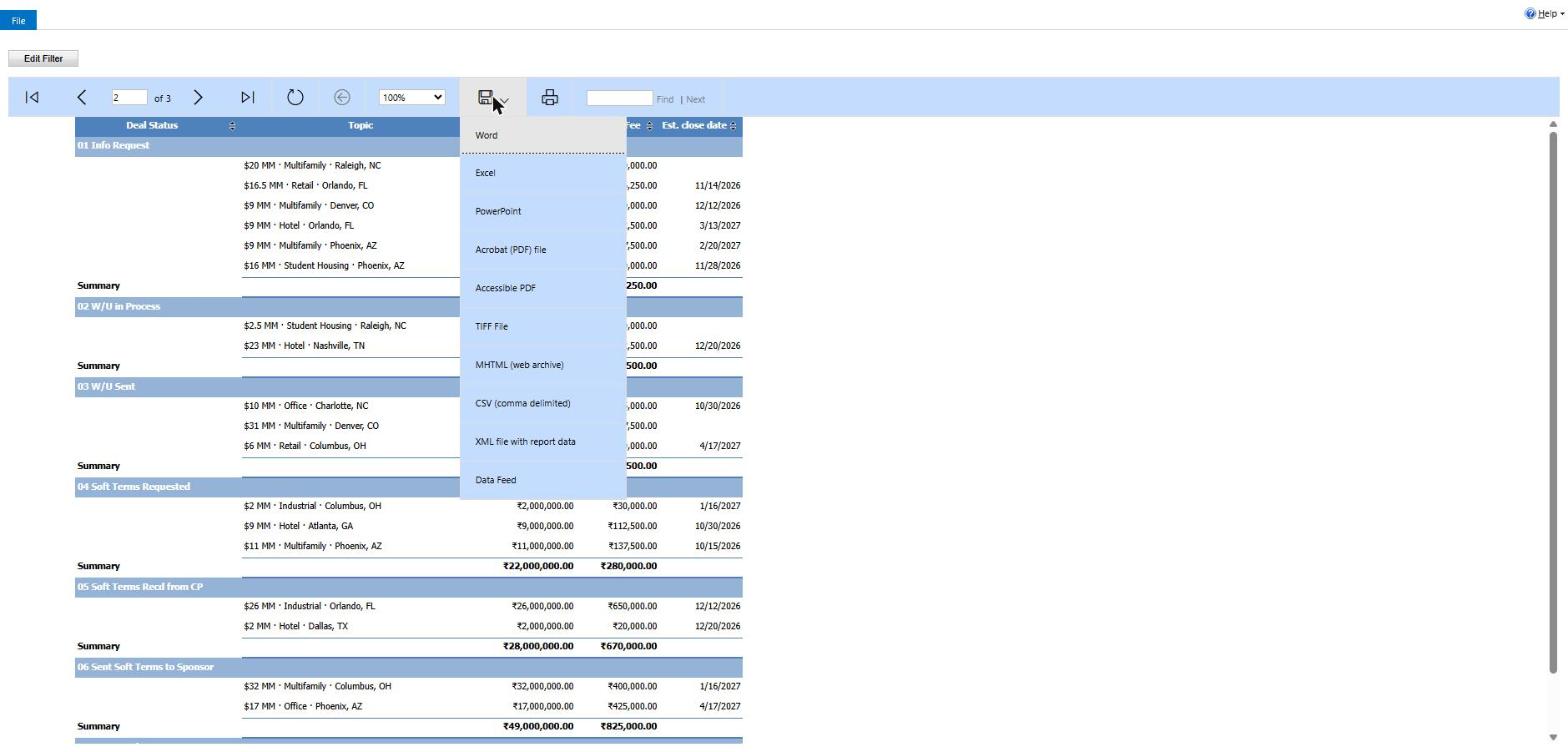This screenshot has width=1568, height=752.
Task: Expand the Help menu arrow
Action: coord(1562,14)
